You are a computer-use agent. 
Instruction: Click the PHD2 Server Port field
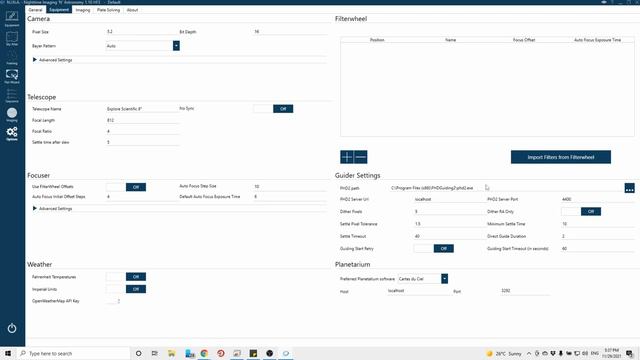pos(597,199)
